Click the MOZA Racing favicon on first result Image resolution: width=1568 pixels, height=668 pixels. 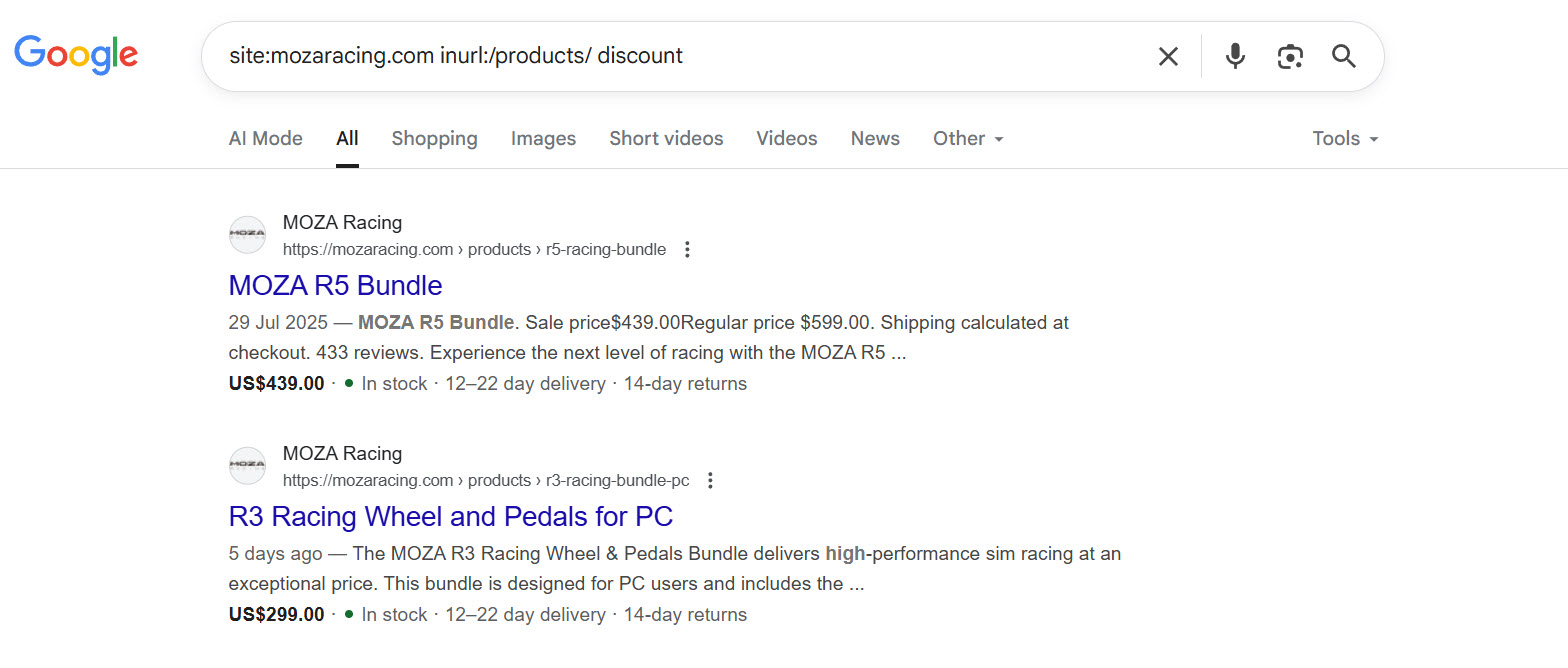pos(247,234)
